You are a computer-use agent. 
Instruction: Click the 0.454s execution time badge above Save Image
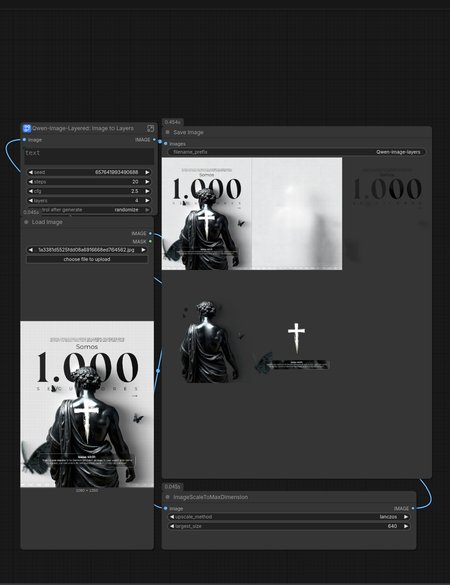click(172, 122)
